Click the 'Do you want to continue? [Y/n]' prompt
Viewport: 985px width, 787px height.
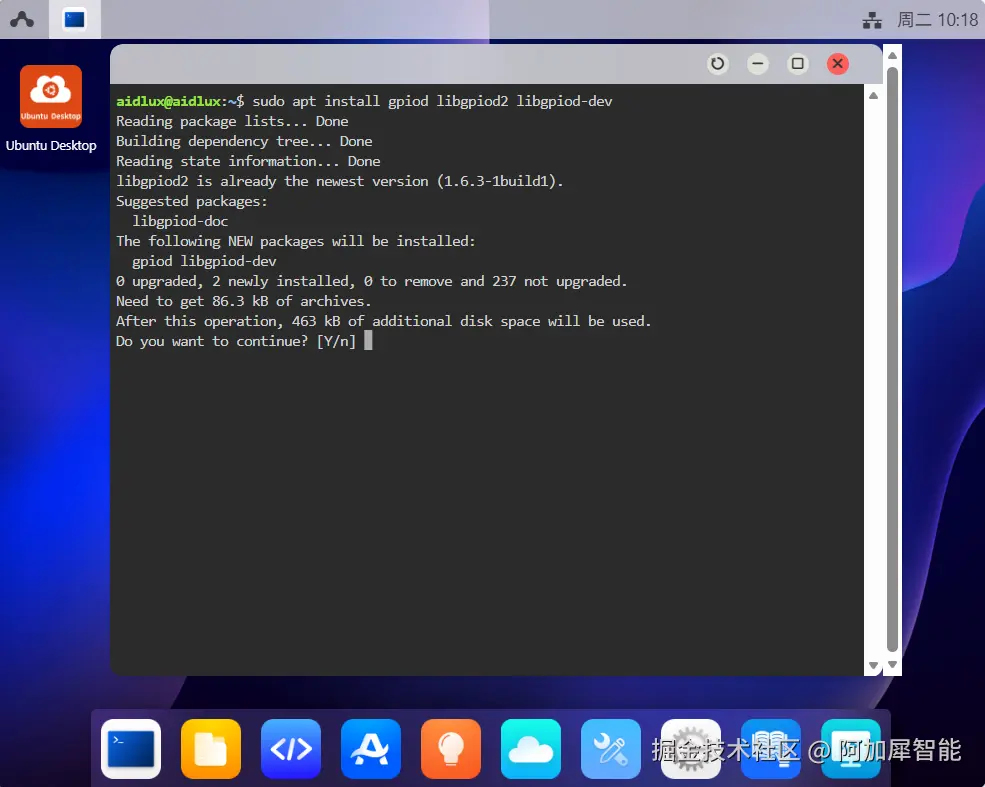coord(236,342)
